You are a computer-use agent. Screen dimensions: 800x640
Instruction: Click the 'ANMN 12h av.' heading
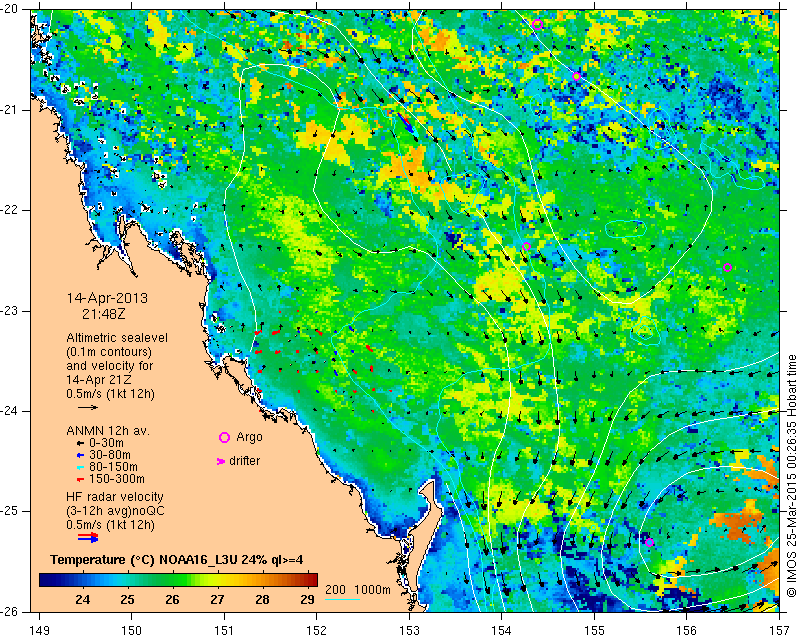click(x=108, y=431)
